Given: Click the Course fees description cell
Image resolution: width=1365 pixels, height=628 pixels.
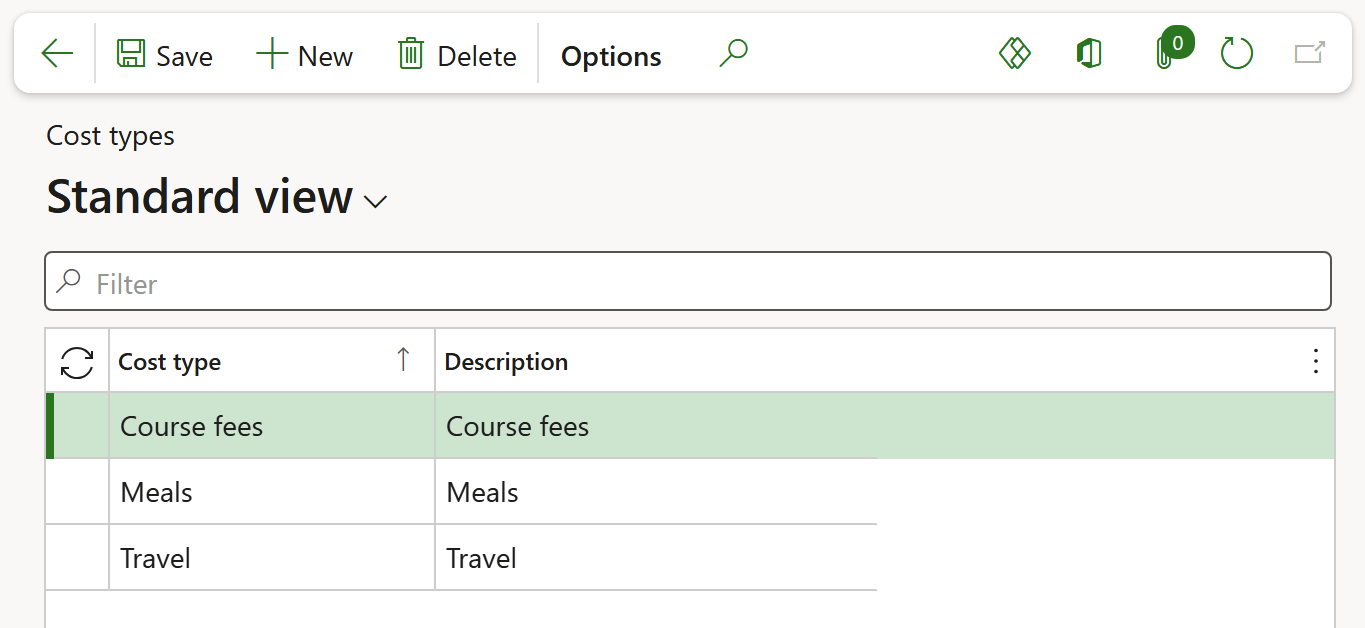Looking at the screenshot, I should pos(517,427).
